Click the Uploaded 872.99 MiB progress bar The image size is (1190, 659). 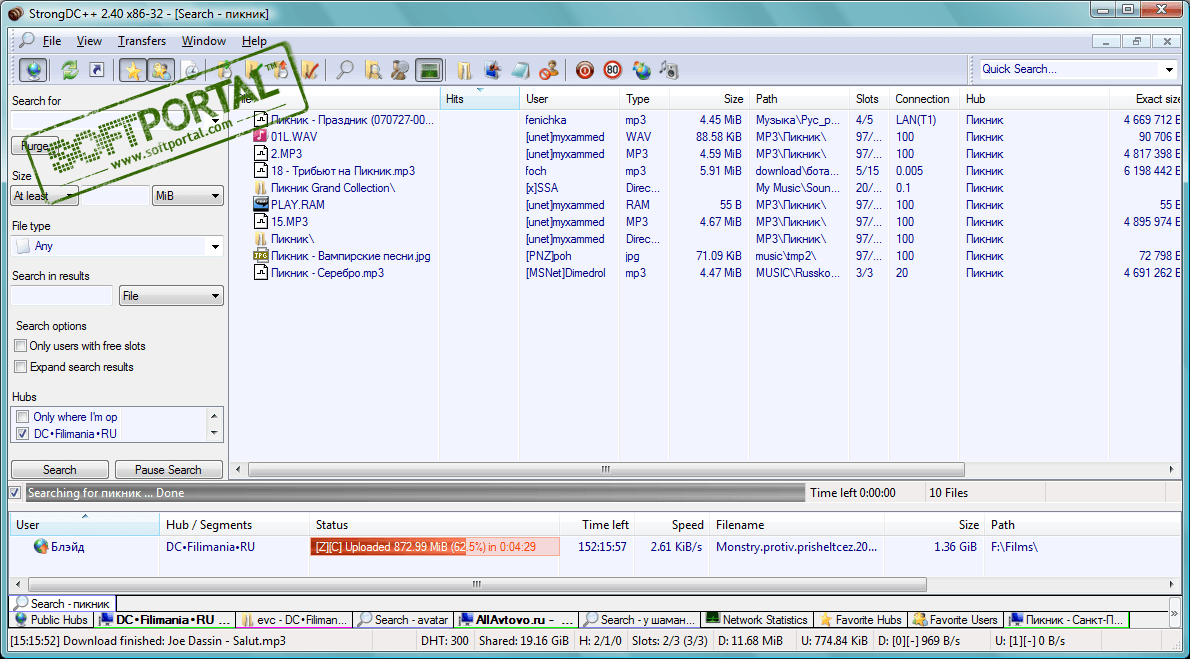pyautogui.click(x=435, y=547)
